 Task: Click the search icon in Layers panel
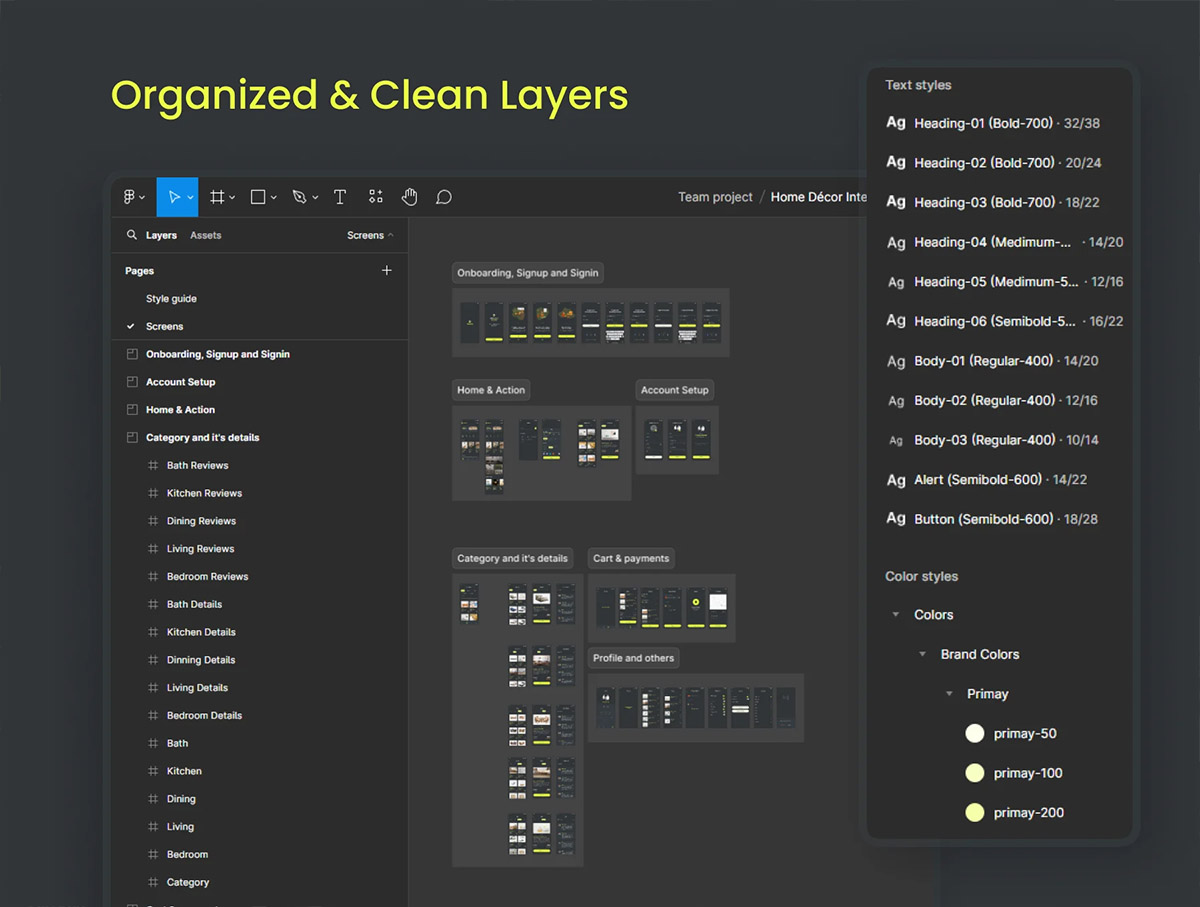131,235
